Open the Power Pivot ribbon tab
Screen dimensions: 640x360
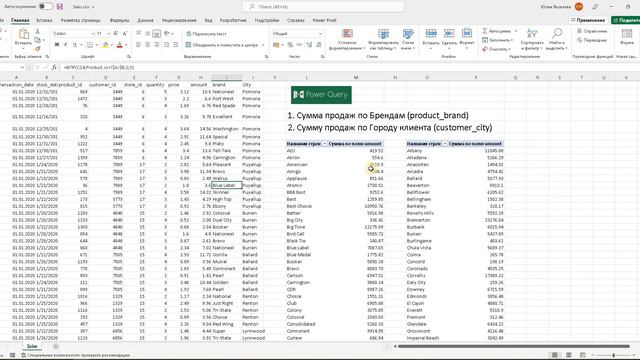tap(324, 20)
